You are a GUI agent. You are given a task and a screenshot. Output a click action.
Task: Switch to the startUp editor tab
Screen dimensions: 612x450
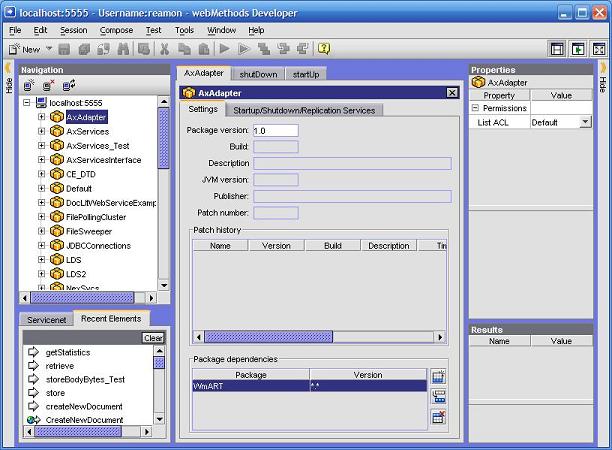pos(306,74)
